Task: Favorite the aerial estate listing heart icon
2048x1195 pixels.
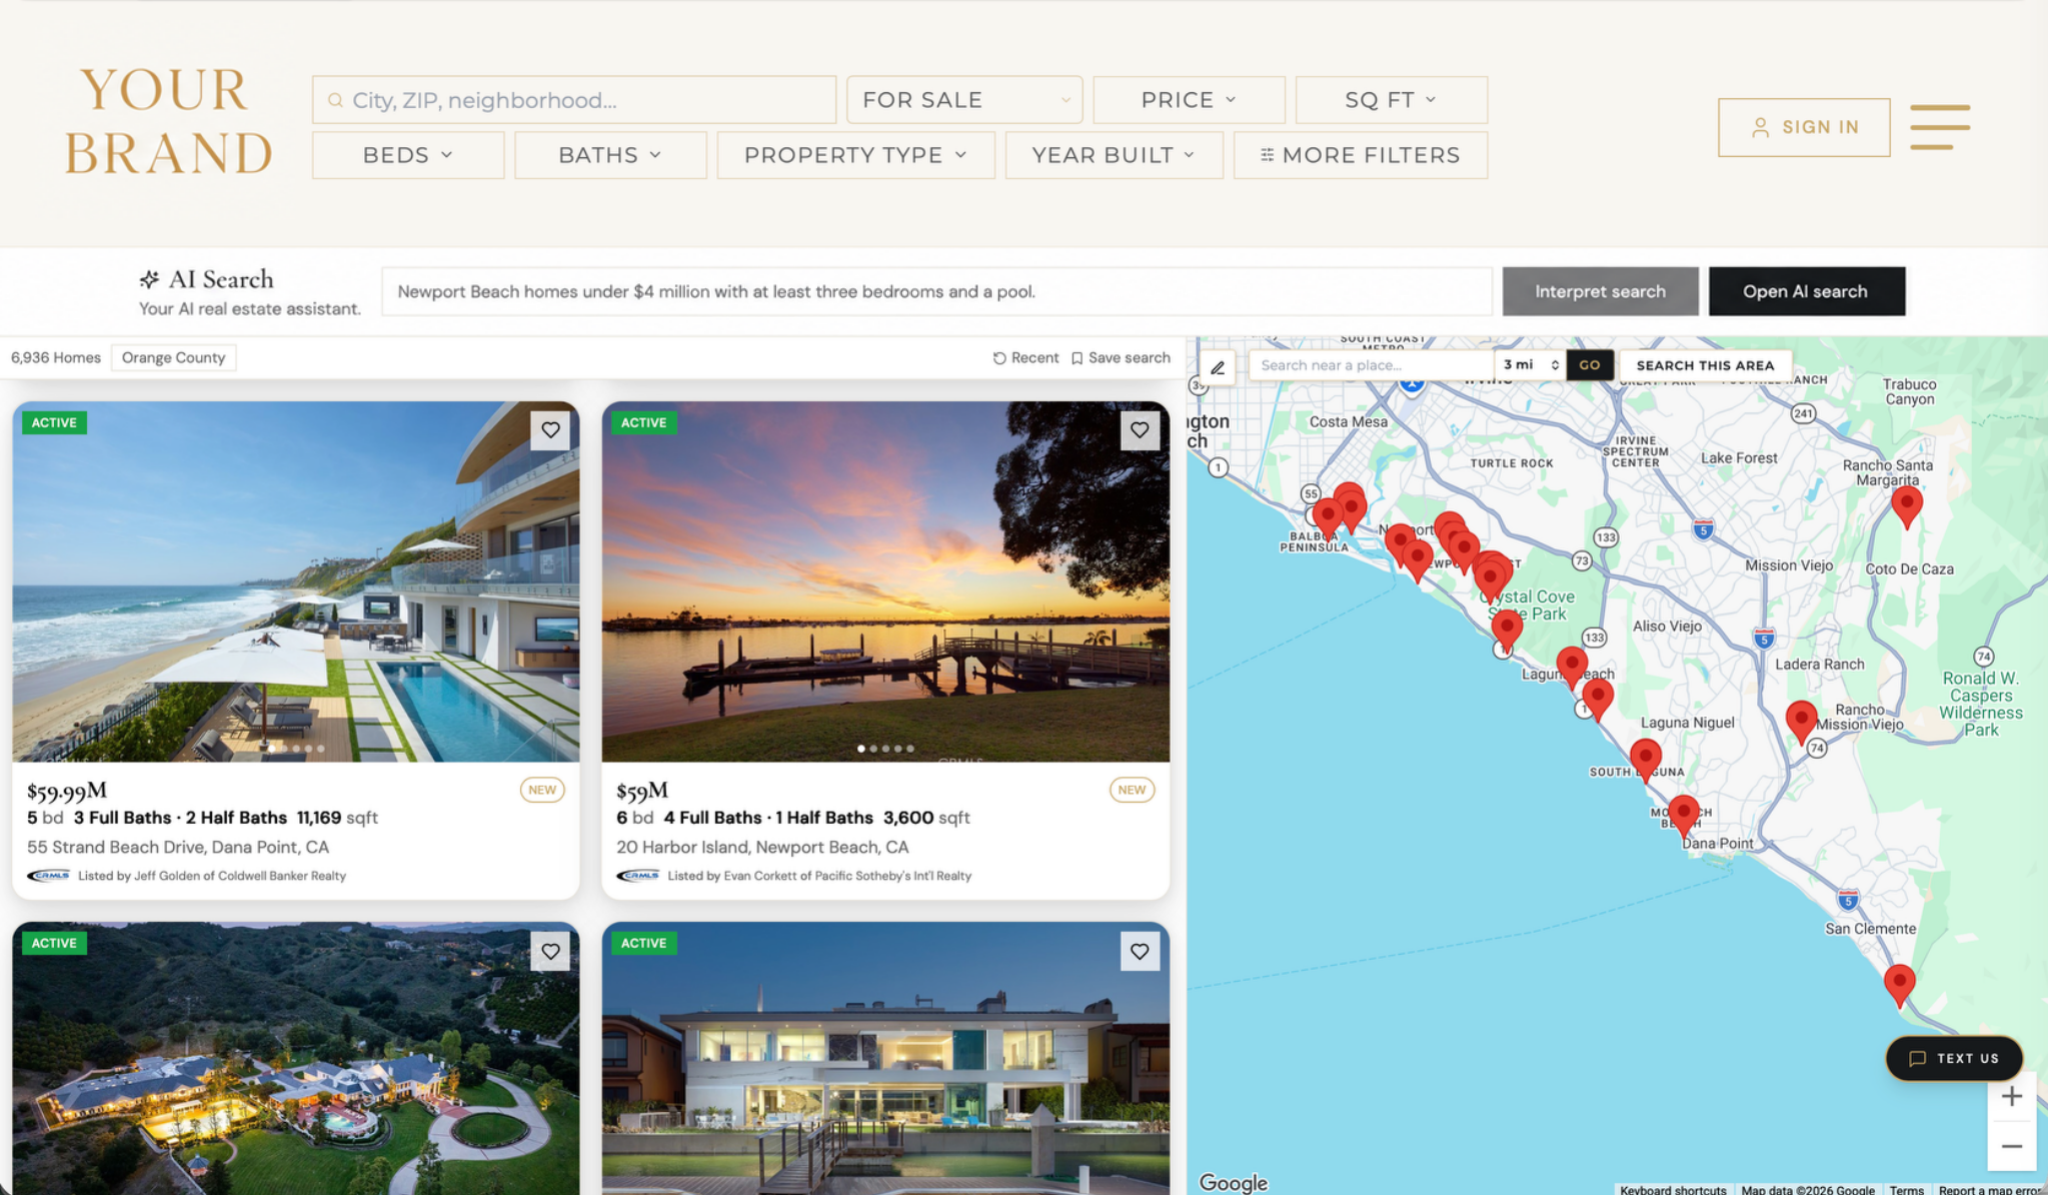Action: click(x=550, y=951)
